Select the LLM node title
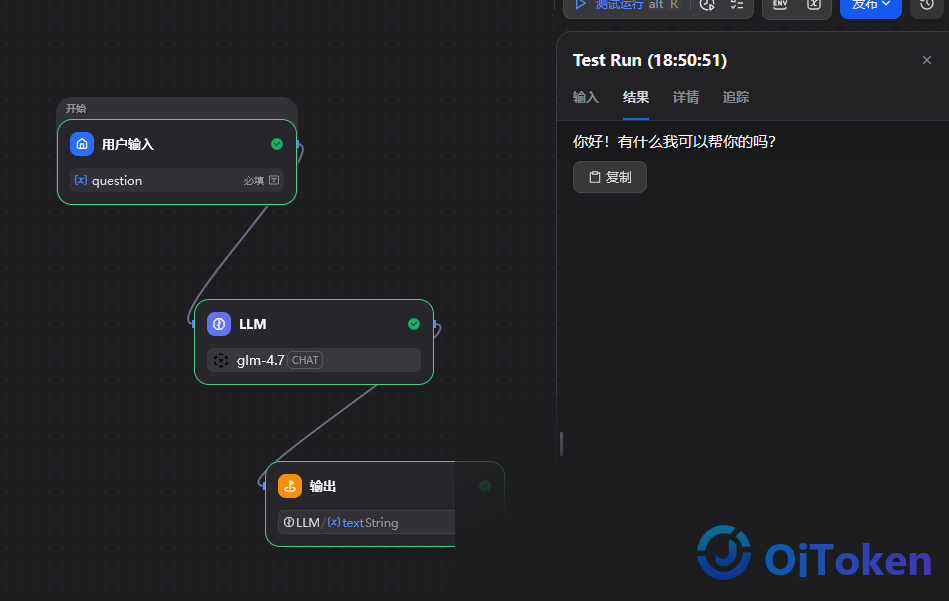This screenshot has height=601, width=949. tap(252, 324)
